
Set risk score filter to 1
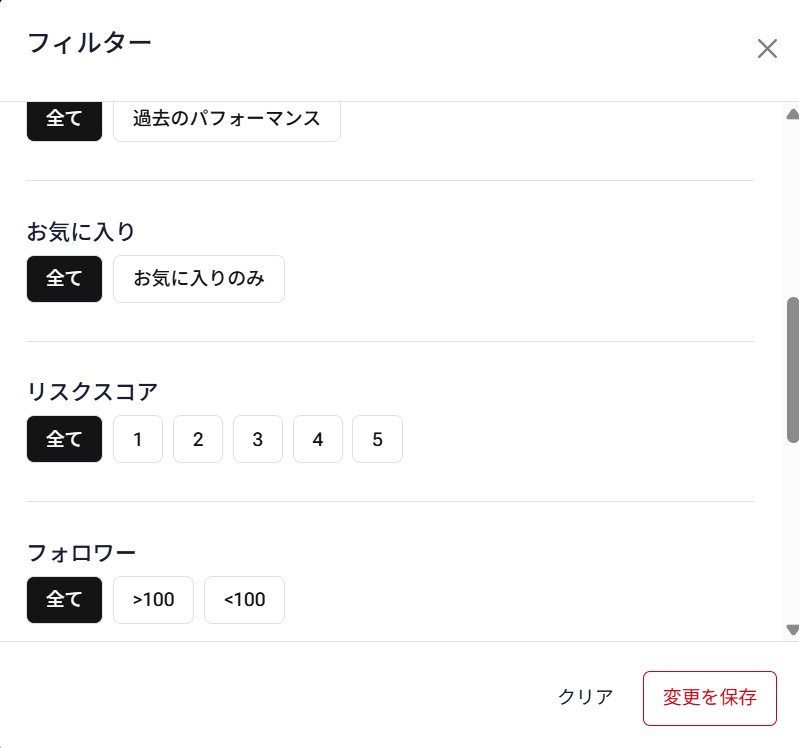[138, 439]
